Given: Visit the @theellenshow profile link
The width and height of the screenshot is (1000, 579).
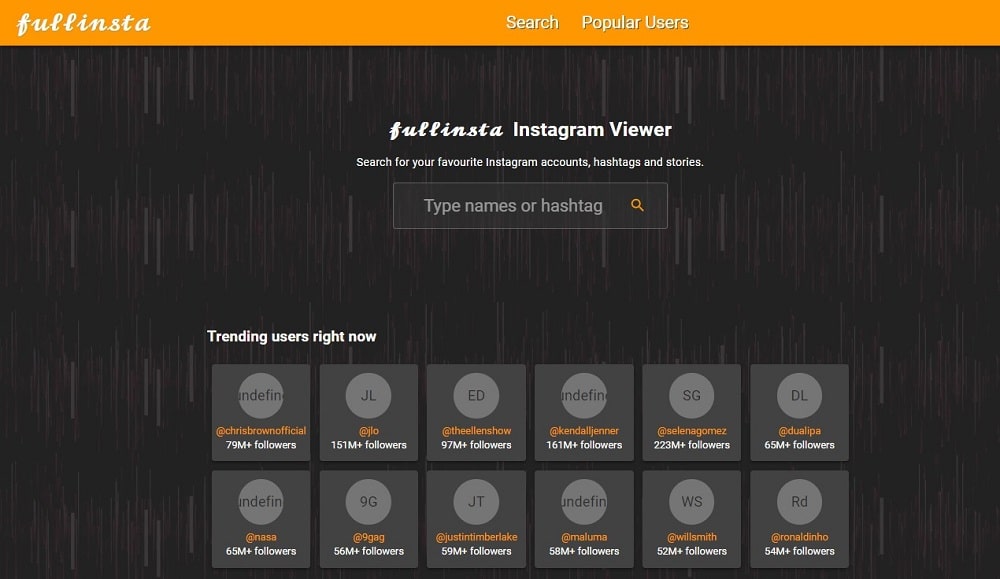Looking at the screenshot, I should click(x=476, y=431).
